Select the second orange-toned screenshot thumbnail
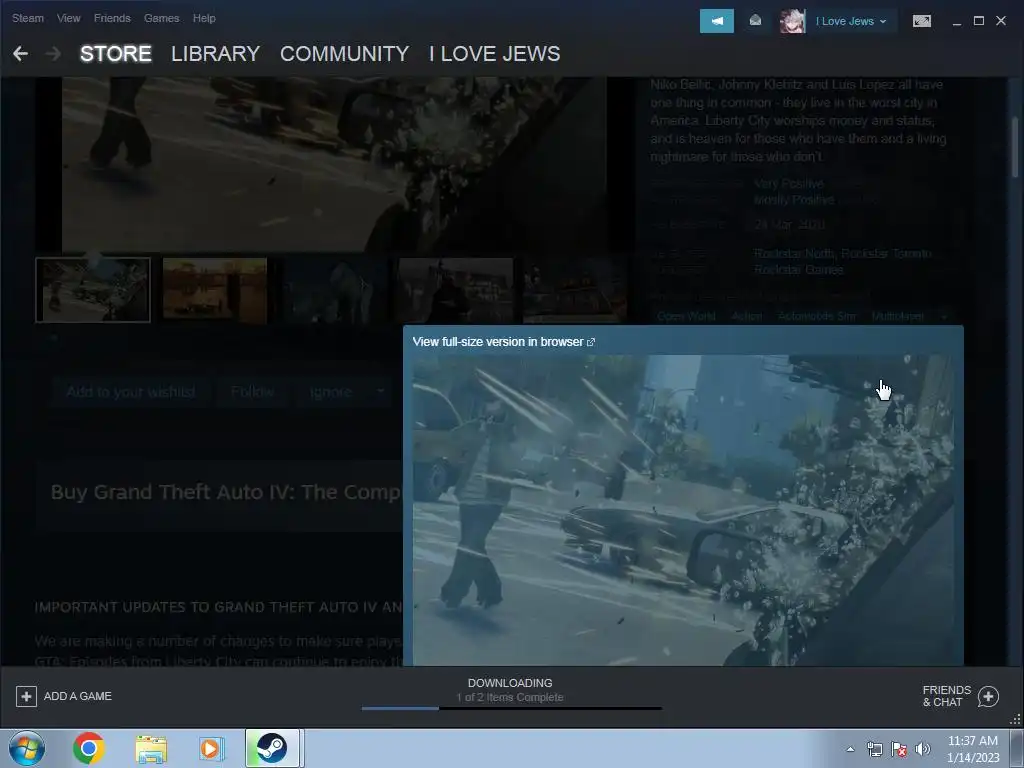Viewport: 1024px width, 768px height. point(215,290)
